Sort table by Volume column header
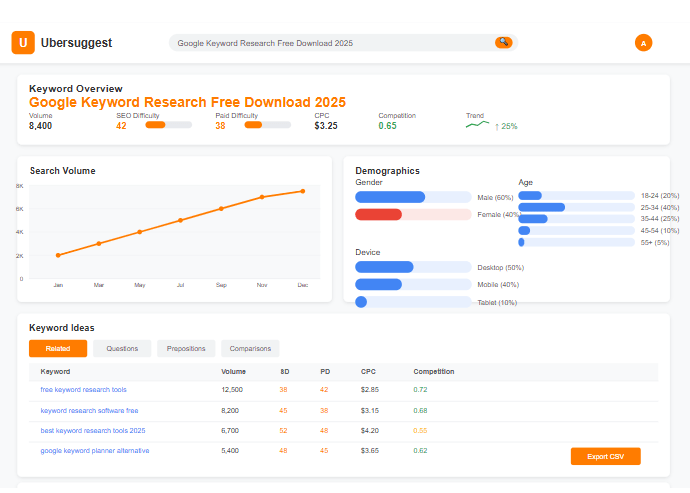690x493 pixels. point(233,372)
